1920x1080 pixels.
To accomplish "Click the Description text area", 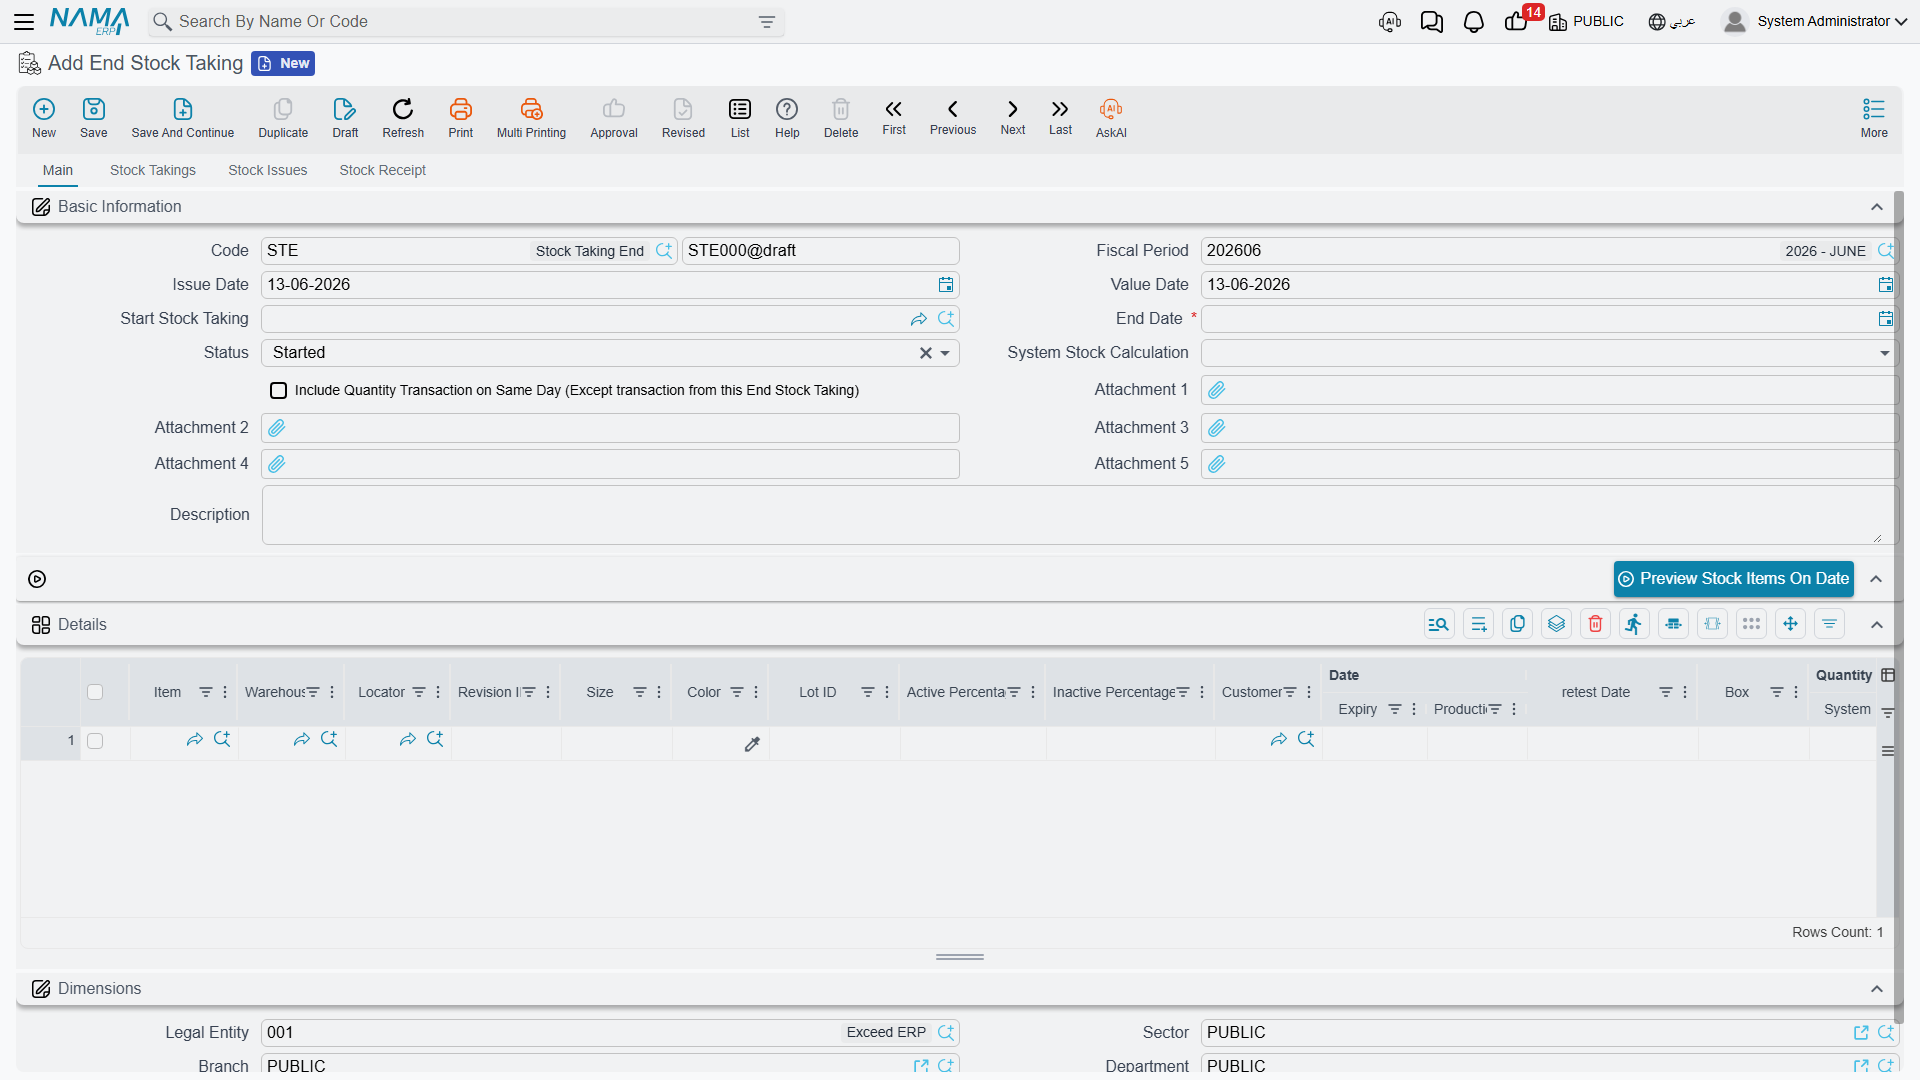I will [x=1078, y=515].
